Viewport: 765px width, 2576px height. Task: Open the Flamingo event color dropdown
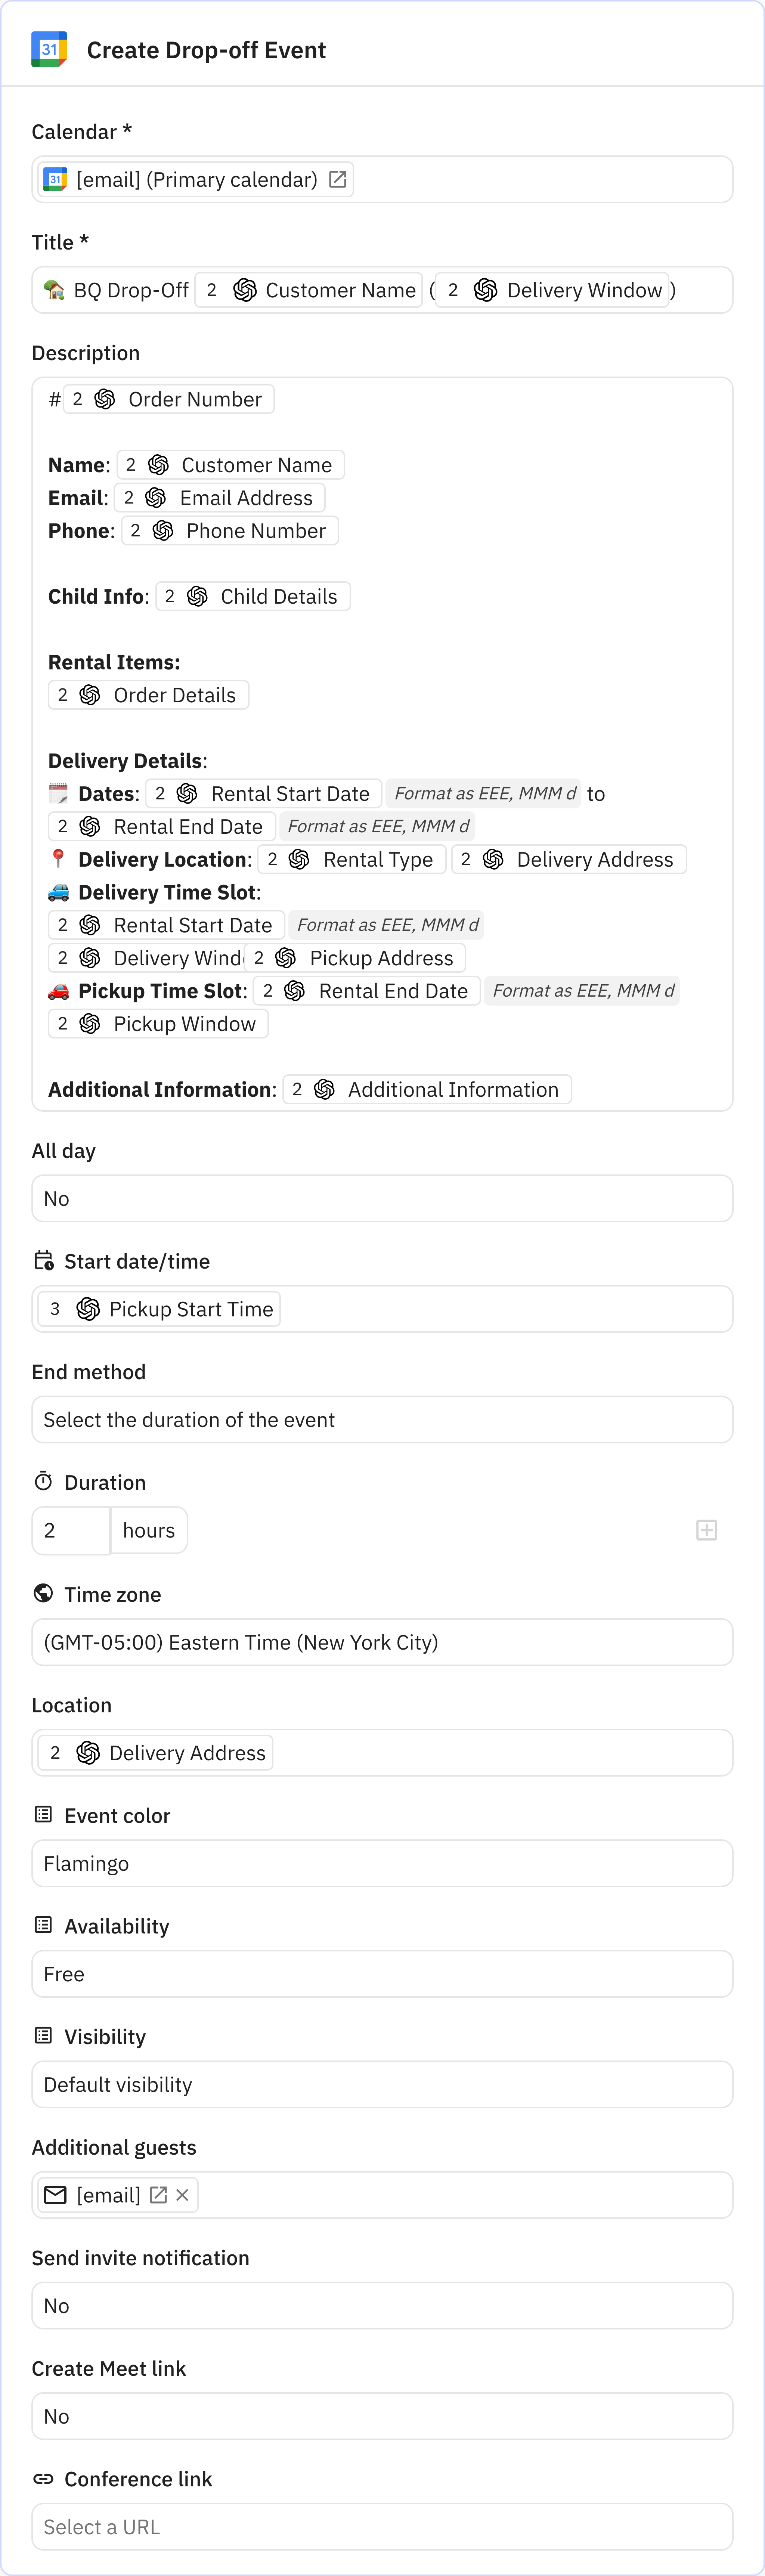pyautogui.click(x=382, y=1863)
